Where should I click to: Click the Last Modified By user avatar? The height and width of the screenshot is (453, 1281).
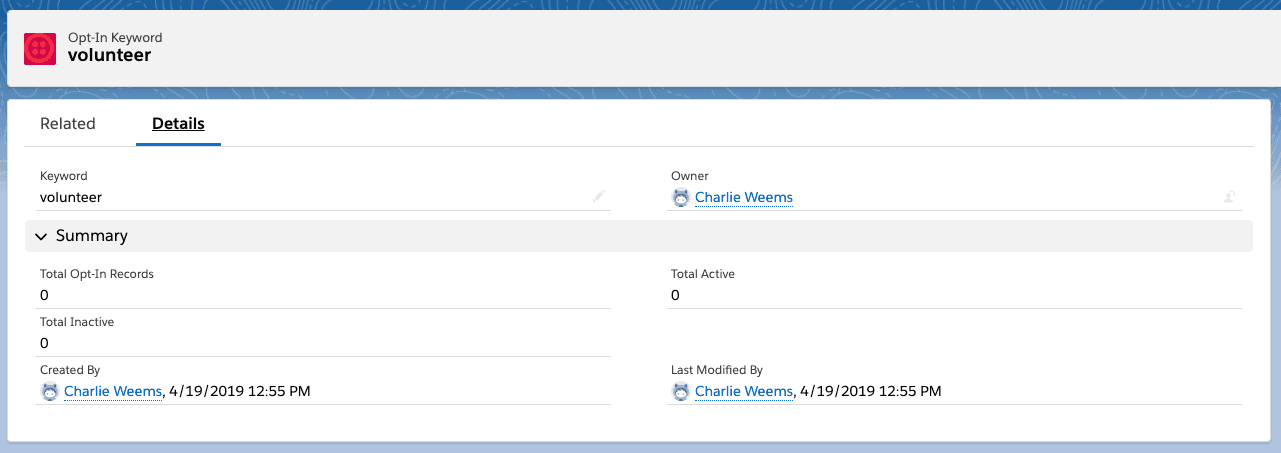coord(681,392)
